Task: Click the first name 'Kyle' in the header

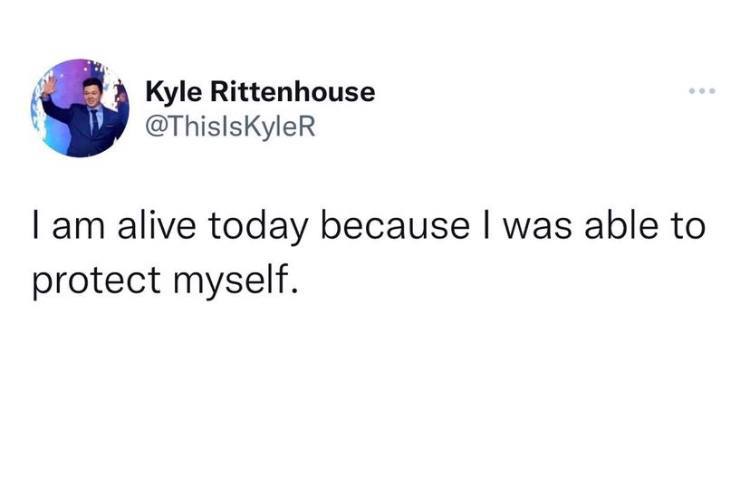Action: click(174, 92)
